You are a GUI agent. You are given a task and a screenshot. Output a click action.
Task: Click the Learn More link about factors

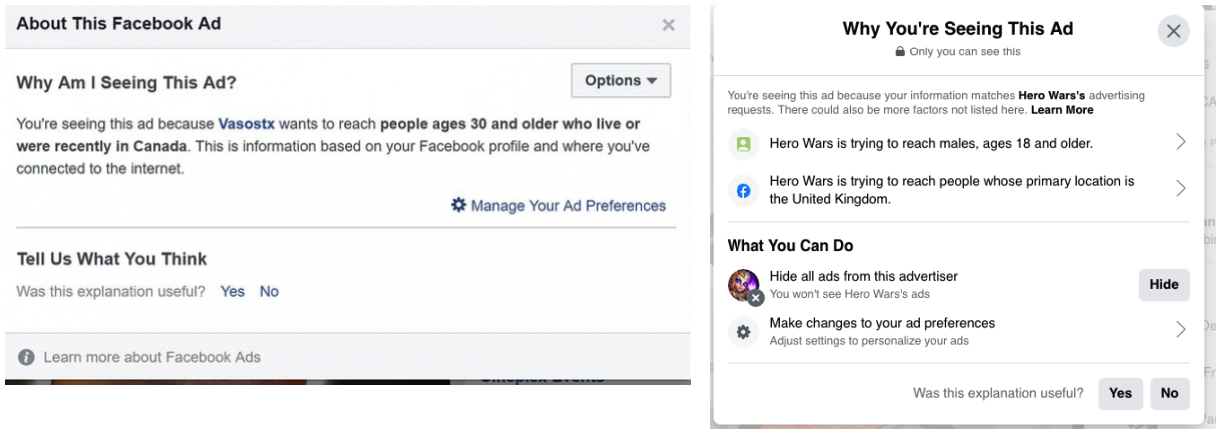tap(1062, 110)
